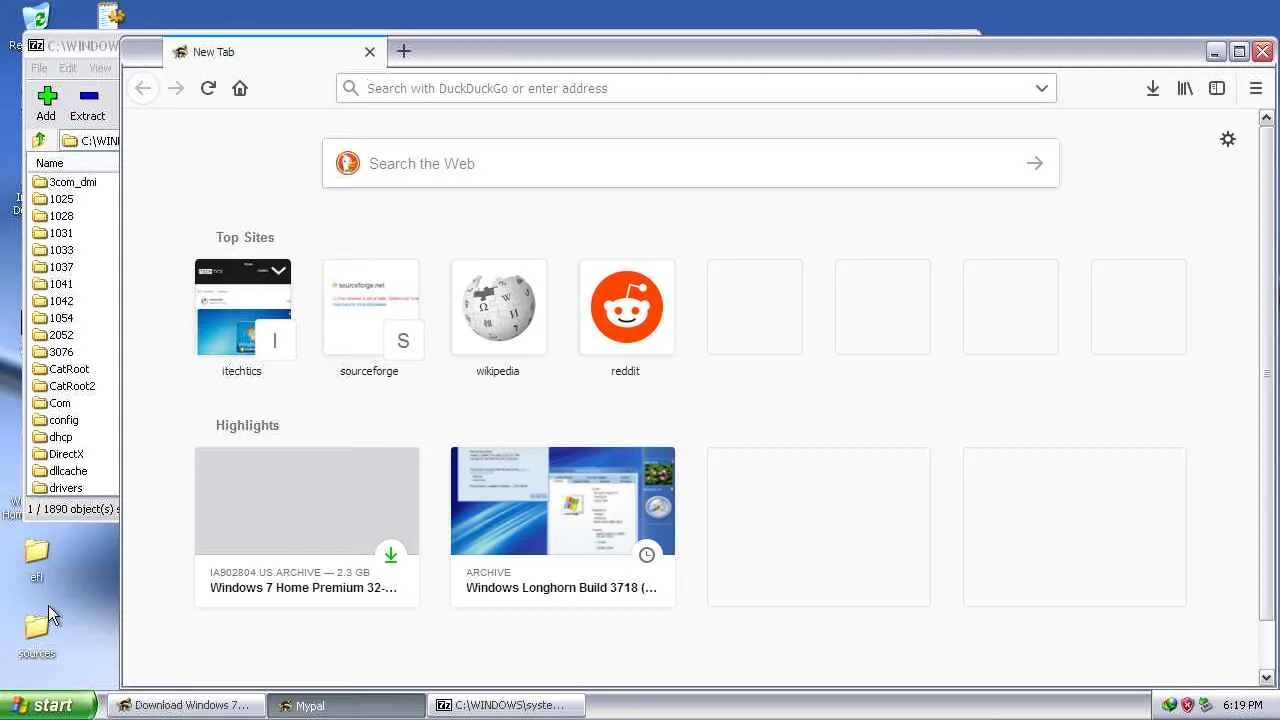This screenshot has height=720, width=1280.
Task: Open new tab page settings gear
Action: tap(1228, 139)
